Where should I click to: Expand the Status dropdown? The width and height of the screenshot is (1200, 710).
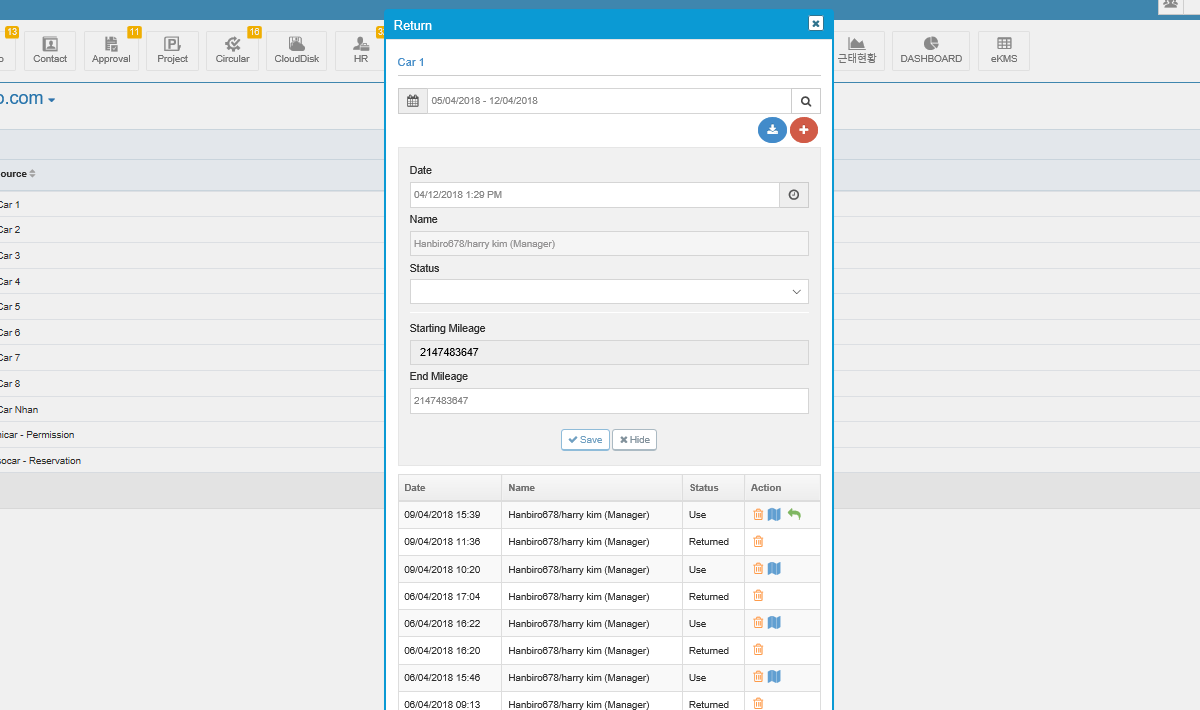[608, 292]
